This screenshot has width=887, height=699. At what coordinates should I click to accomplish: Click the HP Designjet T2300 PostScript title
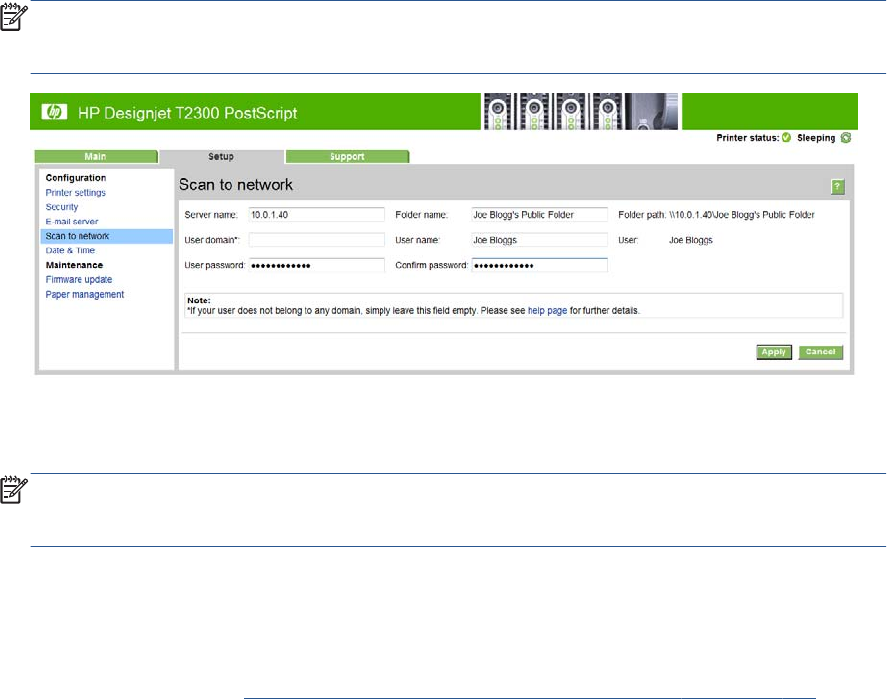click(x=187, y=113)
